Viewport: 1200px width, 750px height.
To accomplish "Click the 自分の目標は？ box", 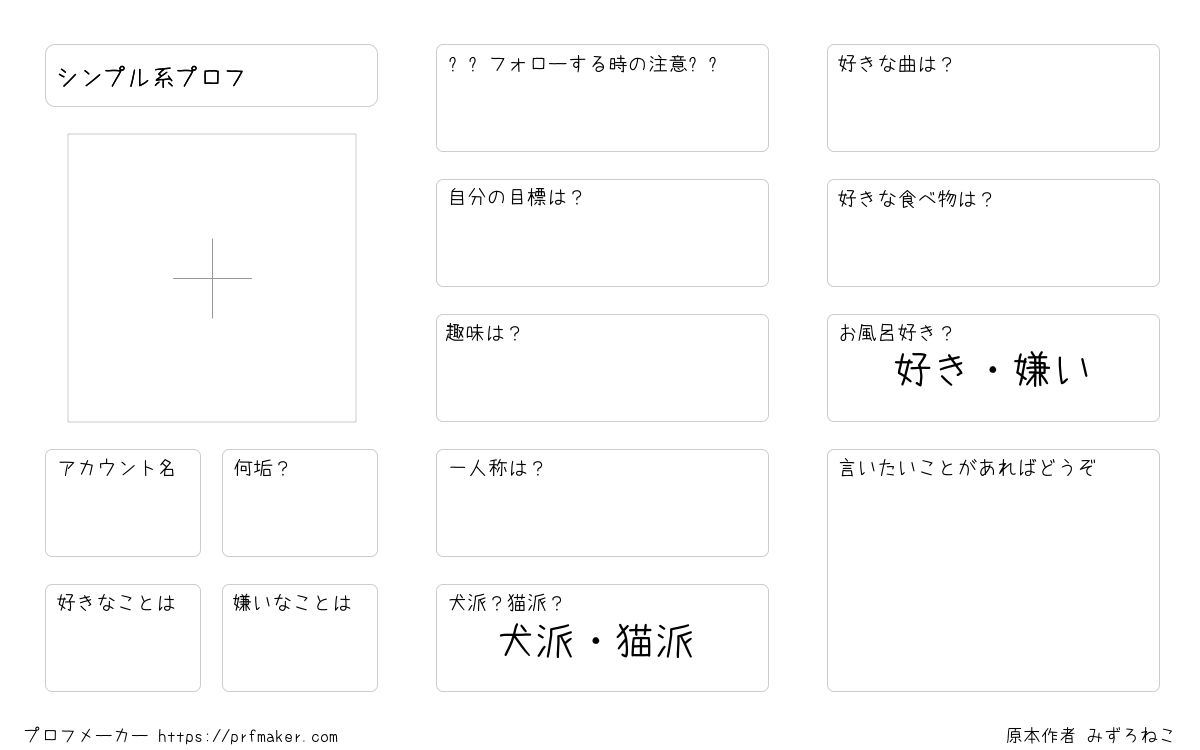I will point(602,233).
